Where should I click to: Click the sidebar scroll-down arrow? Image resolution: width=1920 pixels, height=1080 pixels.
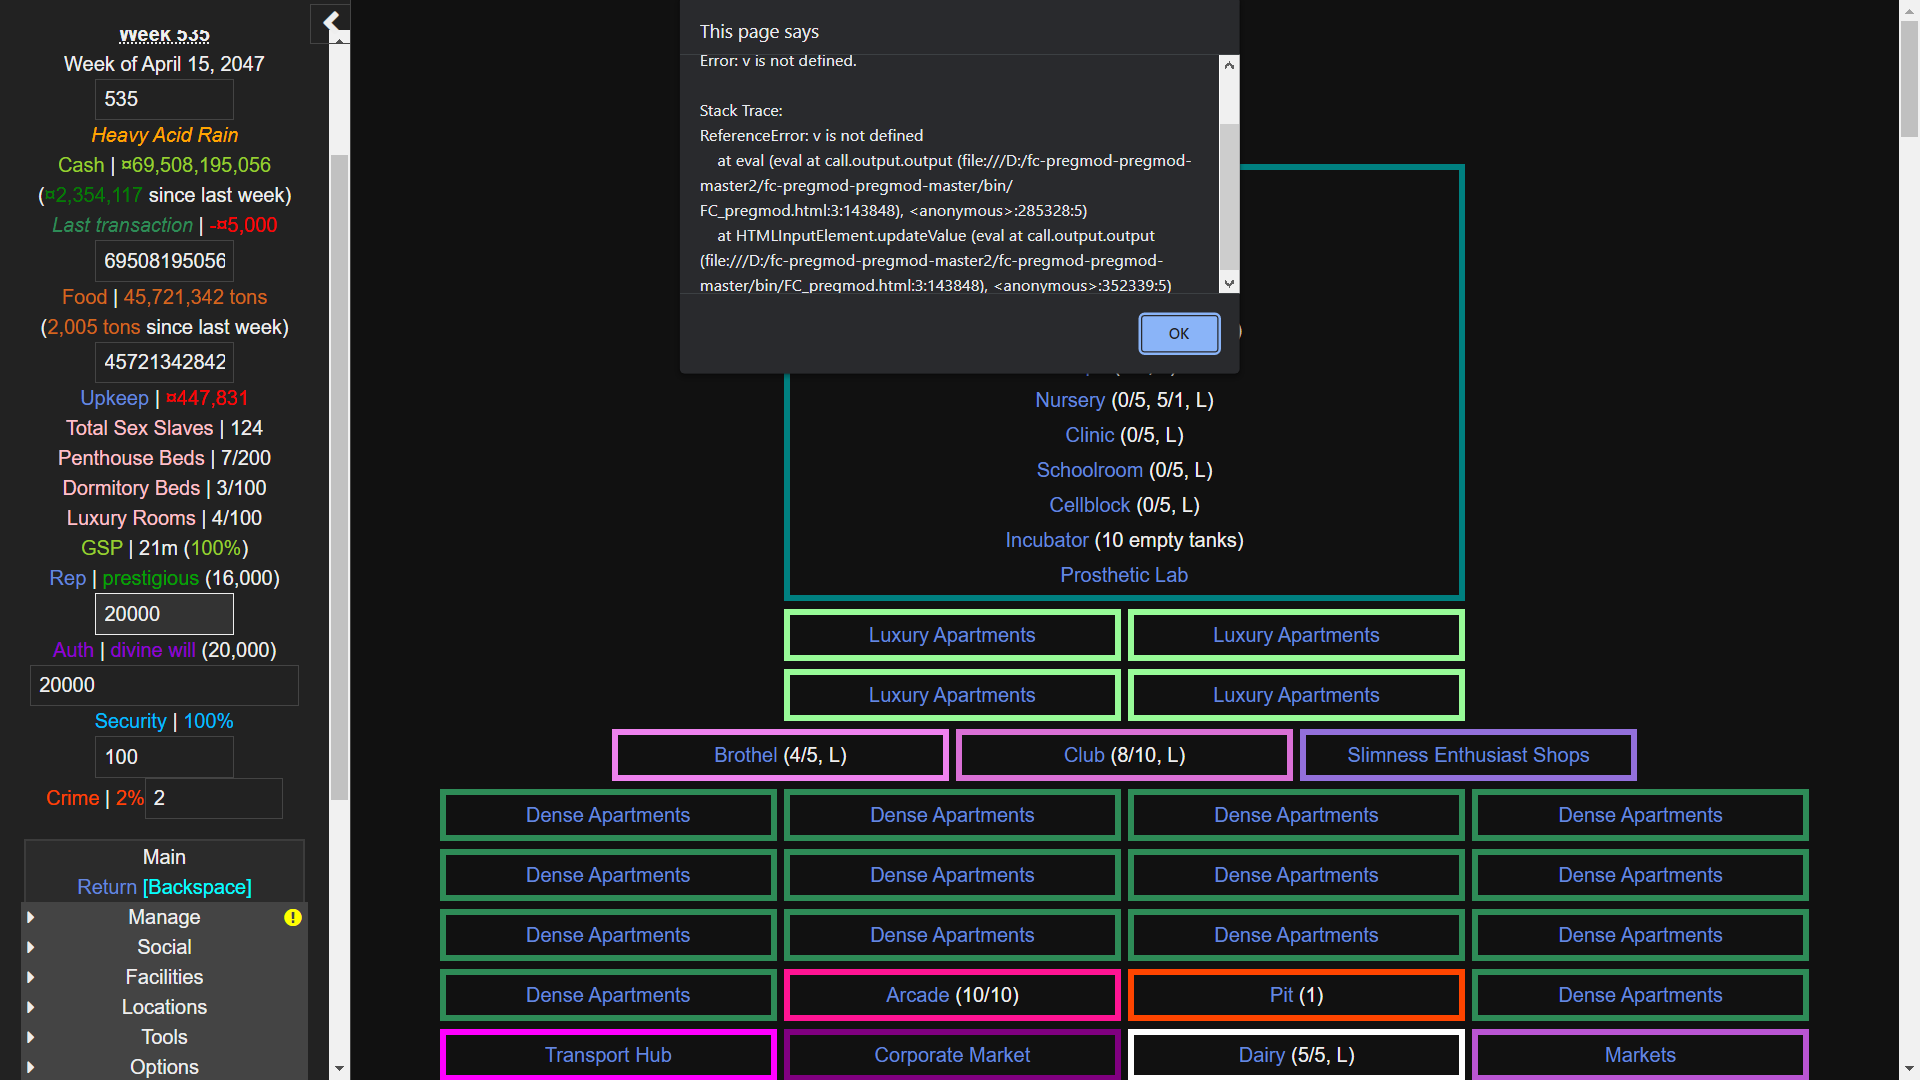(339, 1068)
